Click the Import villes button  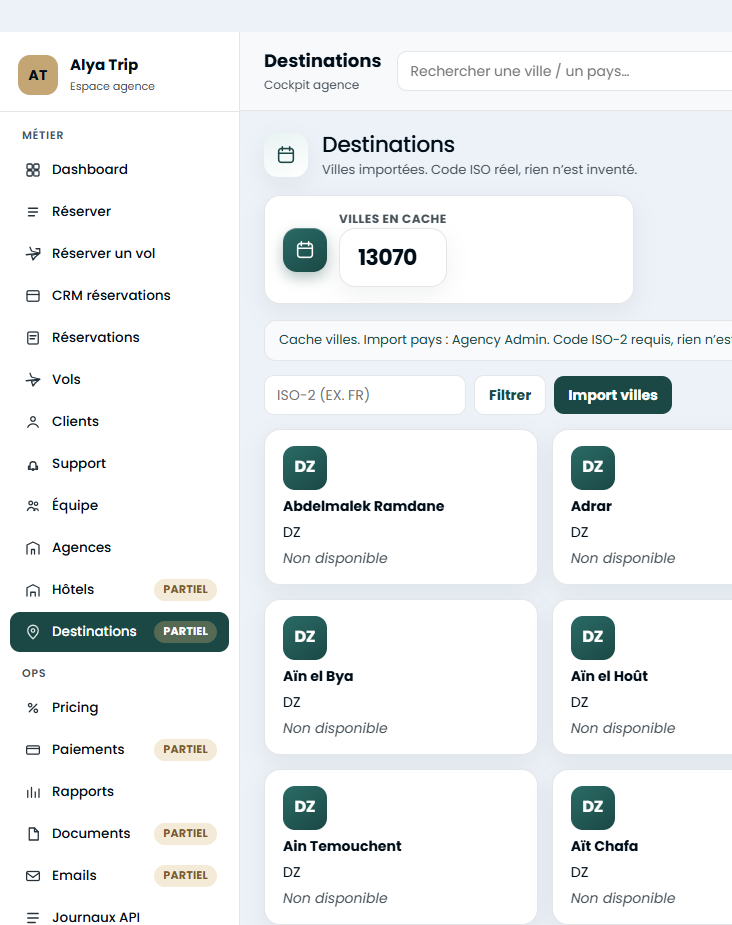point(612,395)
